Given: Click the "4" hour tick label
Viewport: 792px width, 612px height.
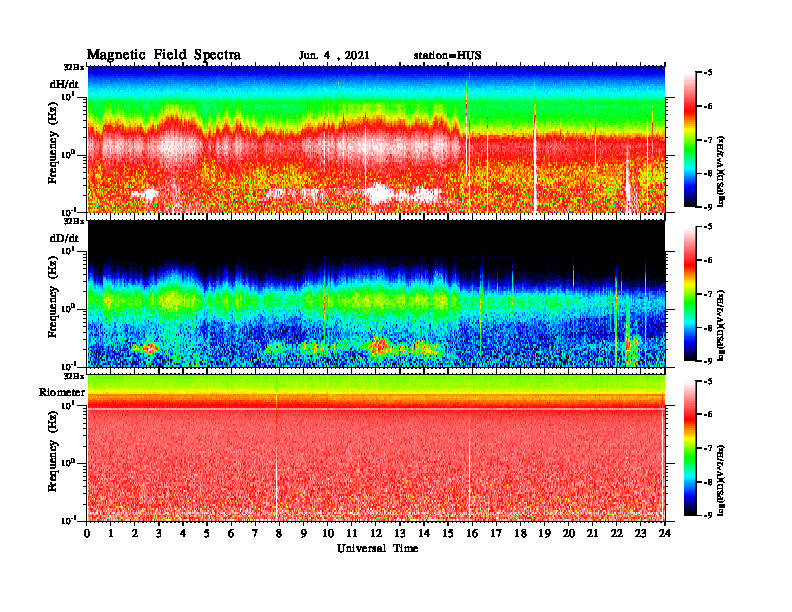Looking at the screenshot, I should point(183,533).
